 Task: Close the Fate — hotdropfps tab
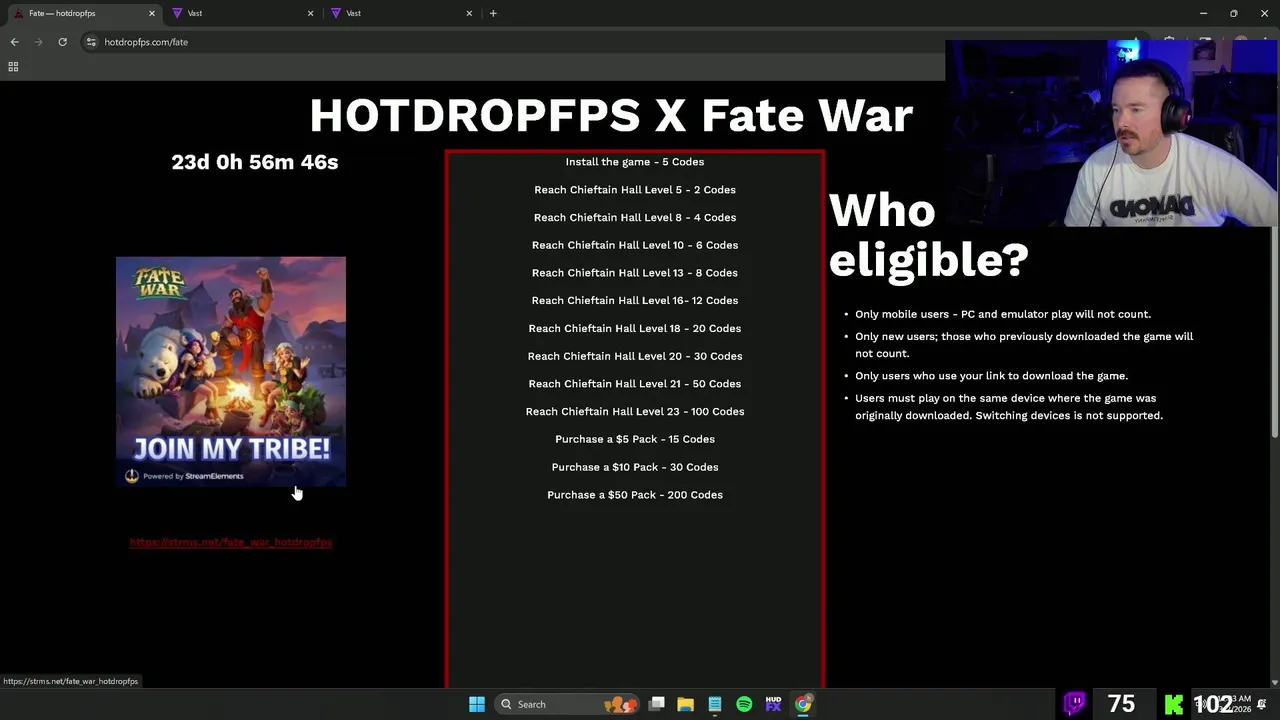pyautogui.click(x=152, y=13)
